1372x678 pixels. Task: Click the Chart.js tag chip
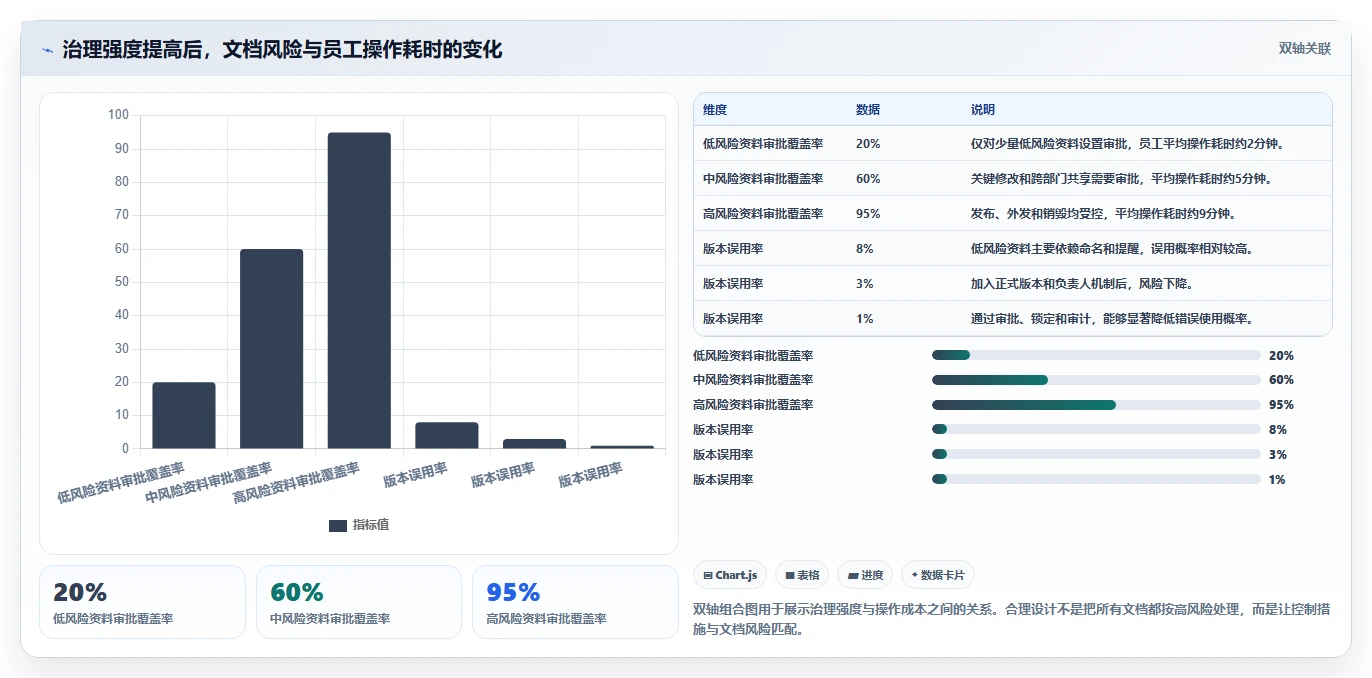click(730, 575)
